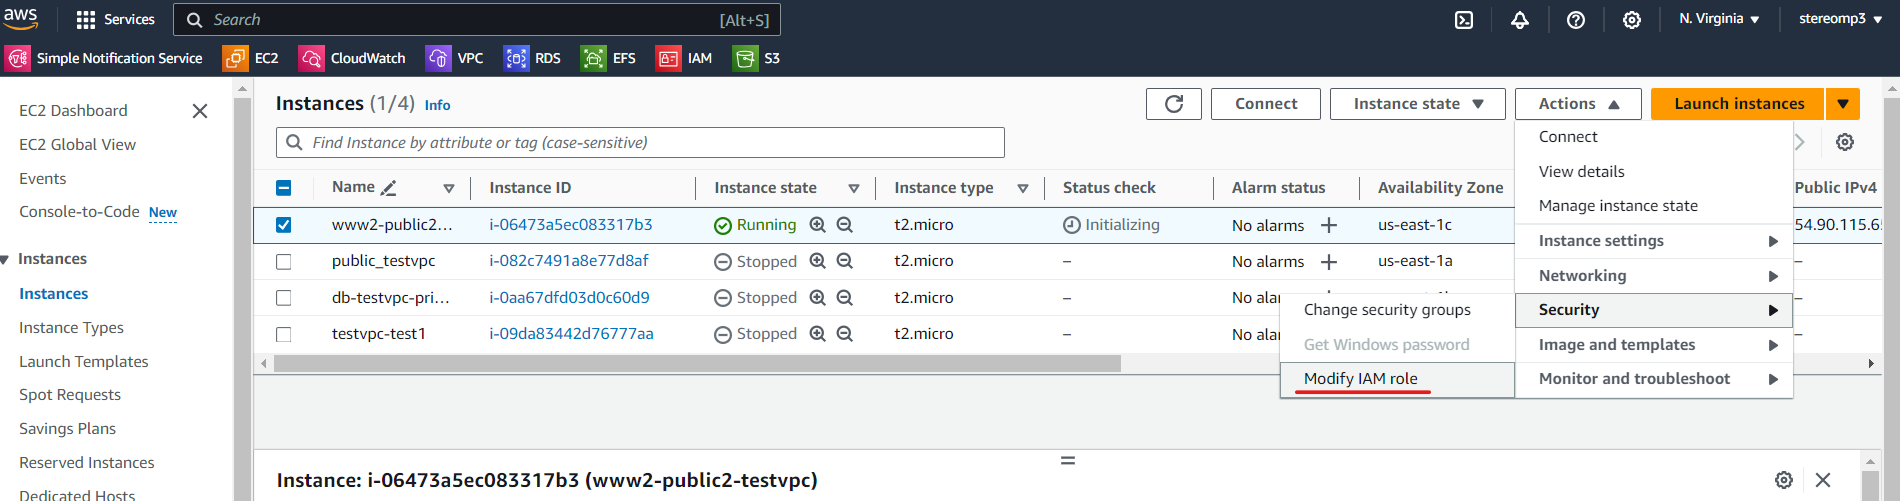Check the db-testvpc-pri instance checkbox
The height and width of the screenshot is (501, 1900).
(x=283, y=298)
